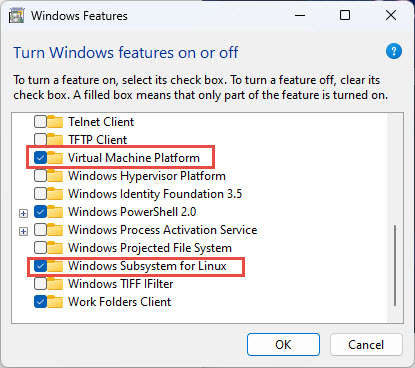Screen dimensions: 415x368
Task: Dismiss the dialog with the Cancel button
Action: pyautogui.click(x=366, y=344)
